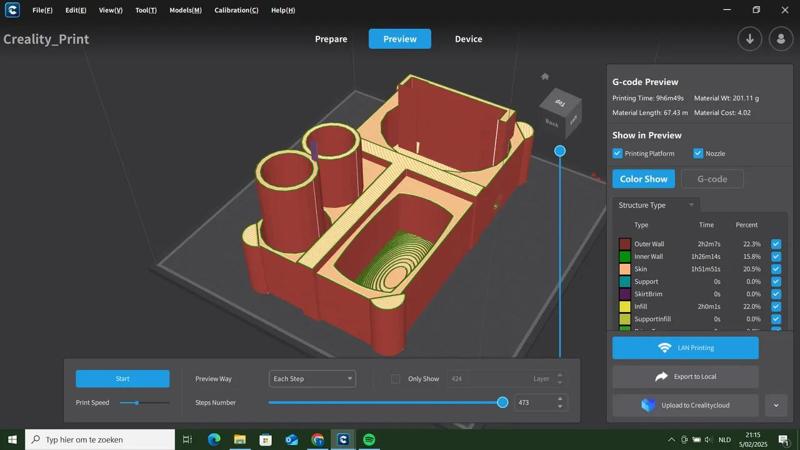Viewport: 800px width, 450px height.
Task: Open the Calibration menu
Action: pos(236,10)
